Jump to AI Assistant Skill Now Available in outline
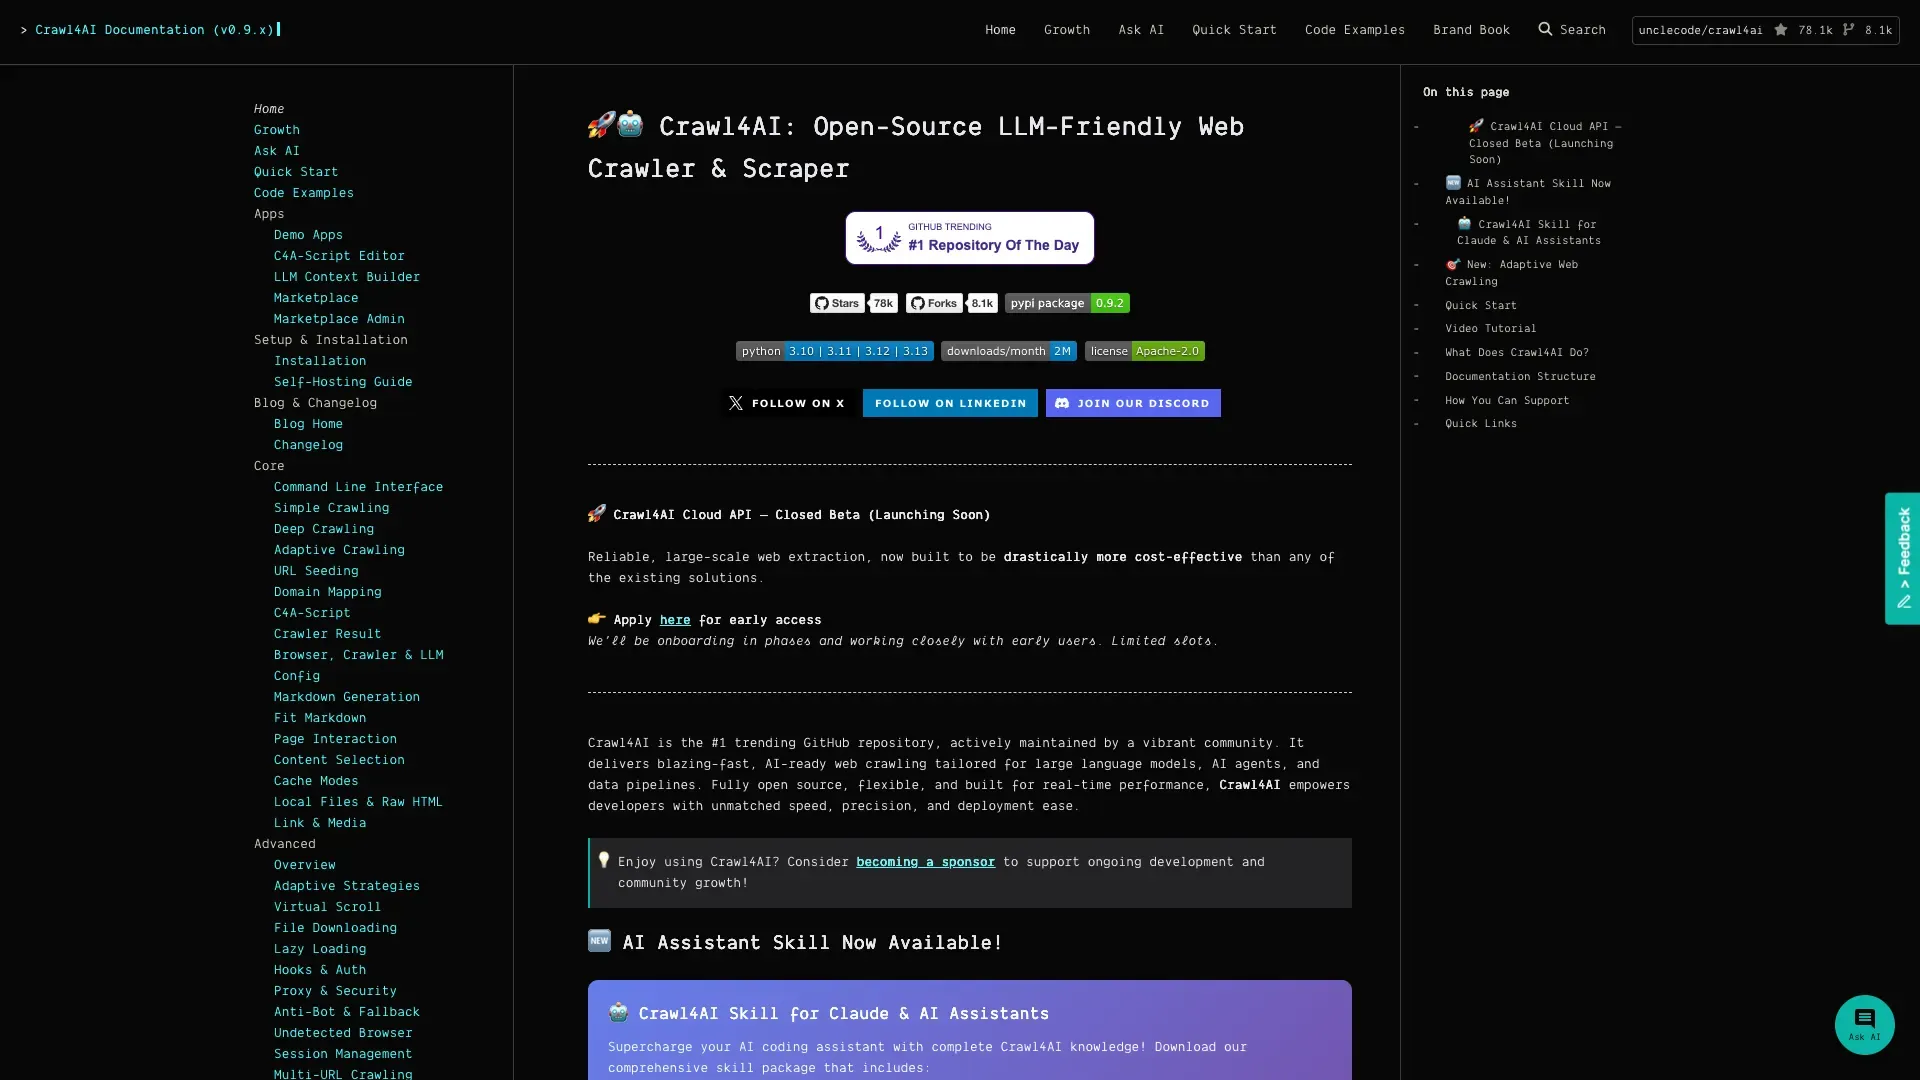This screenshot has width=1920, height=1080. tap(1528, 191)
